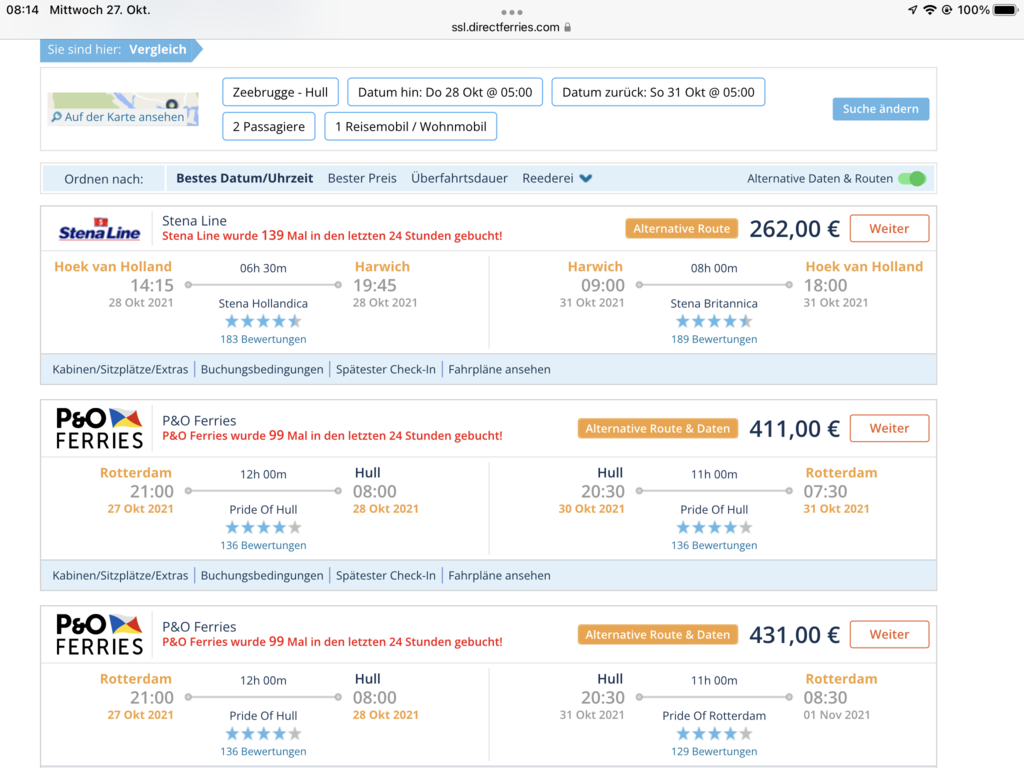Click the Vergleich breadcrumb
The width and height of the screenshot is (1024, 768).
[157, 50]
